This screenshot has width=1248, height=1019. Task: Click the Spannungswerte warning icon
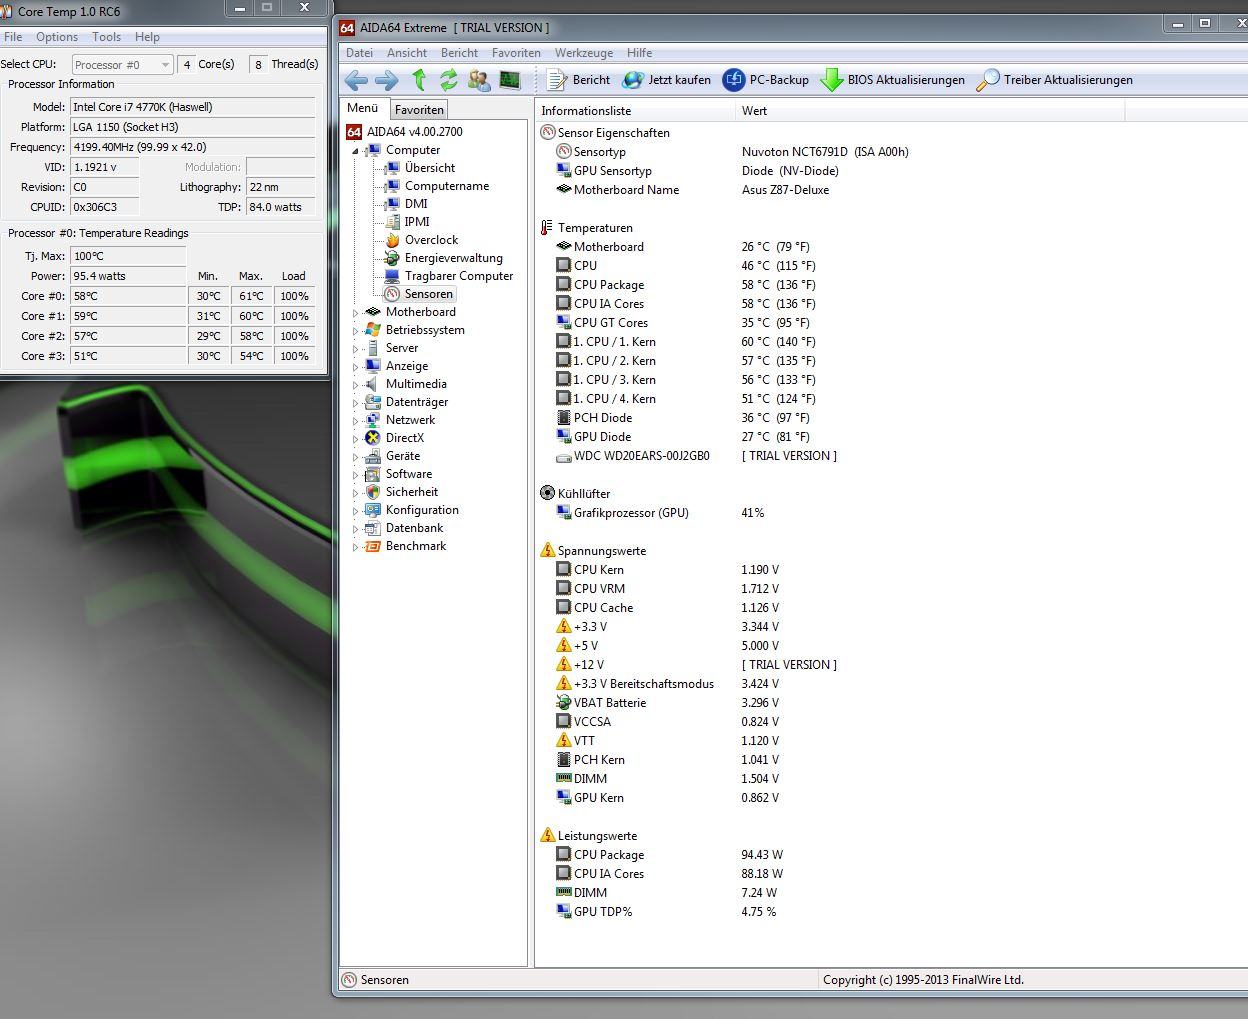[x=547, y=550]
